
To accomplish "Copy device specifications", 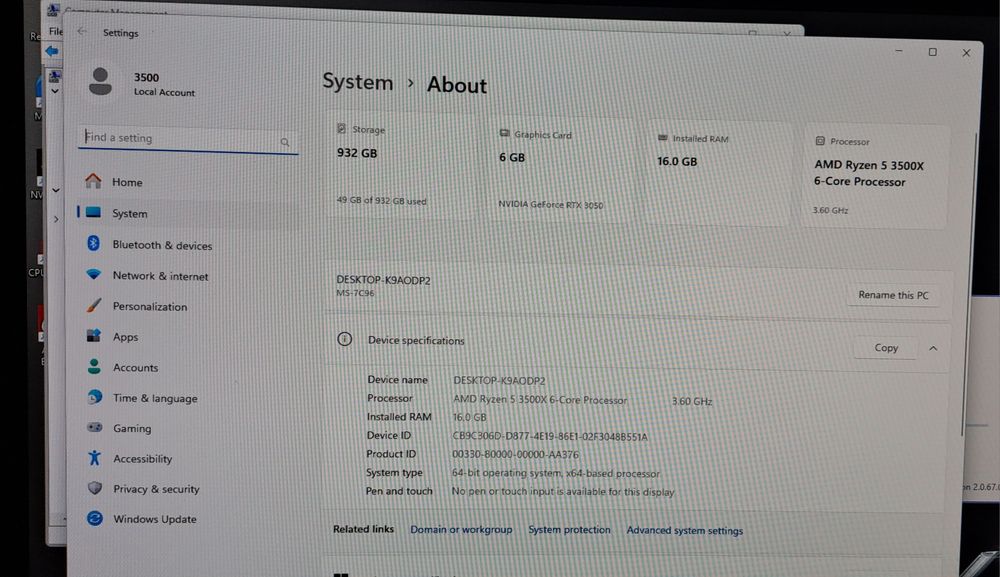I will 886,347.
